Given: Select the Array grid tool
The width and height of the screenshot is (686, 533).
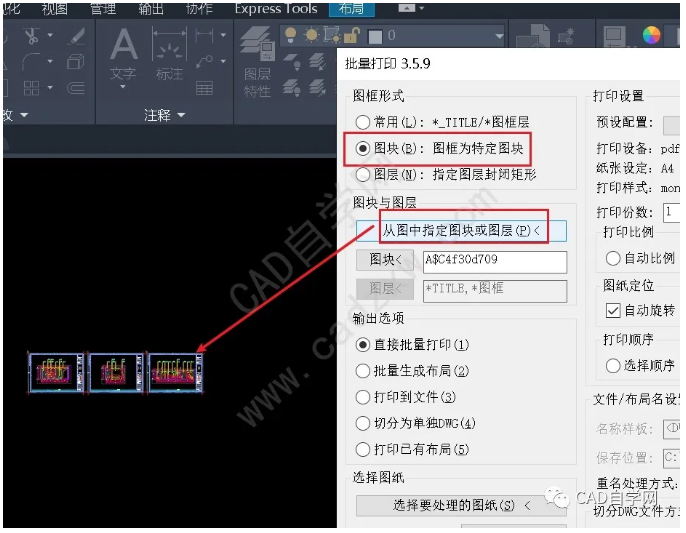Looking at the screenshot, I should tap(32, 88).
